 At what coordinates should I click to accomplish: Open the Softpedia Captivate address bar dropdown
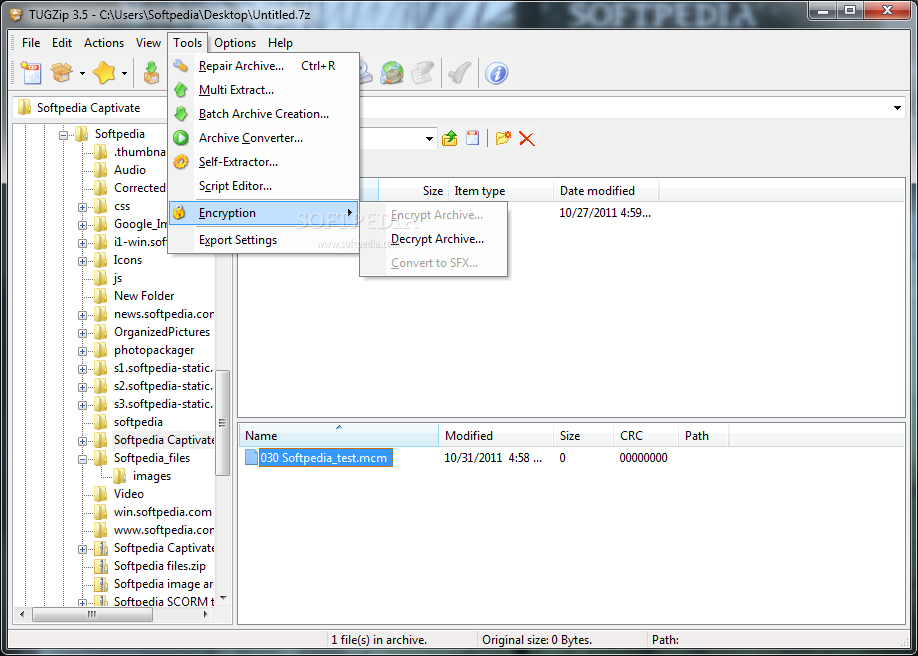pos(898,108)
